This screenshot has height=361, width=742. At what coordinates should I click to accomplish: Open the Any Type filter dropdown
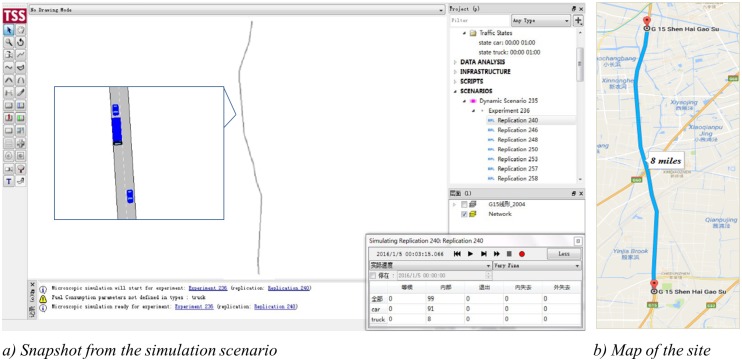pos(541,21)
